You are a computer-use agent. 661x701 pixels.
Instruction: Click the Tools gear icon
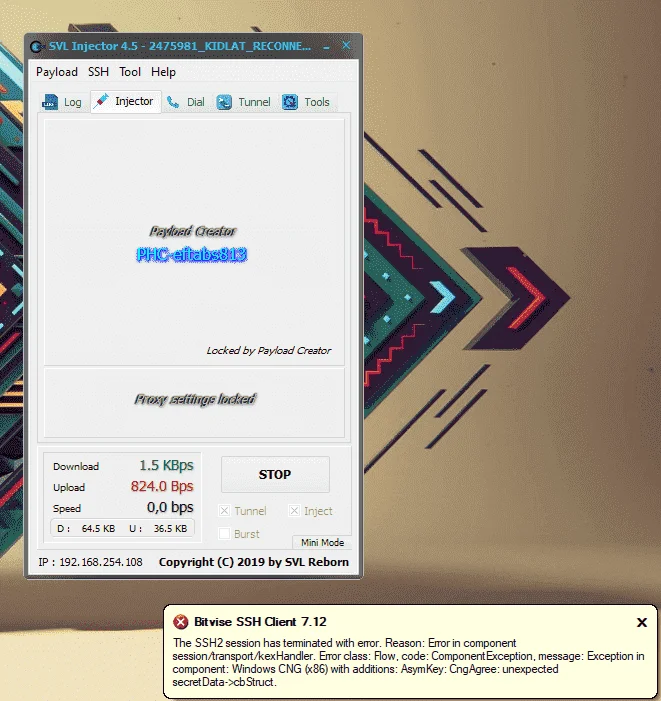290,102
